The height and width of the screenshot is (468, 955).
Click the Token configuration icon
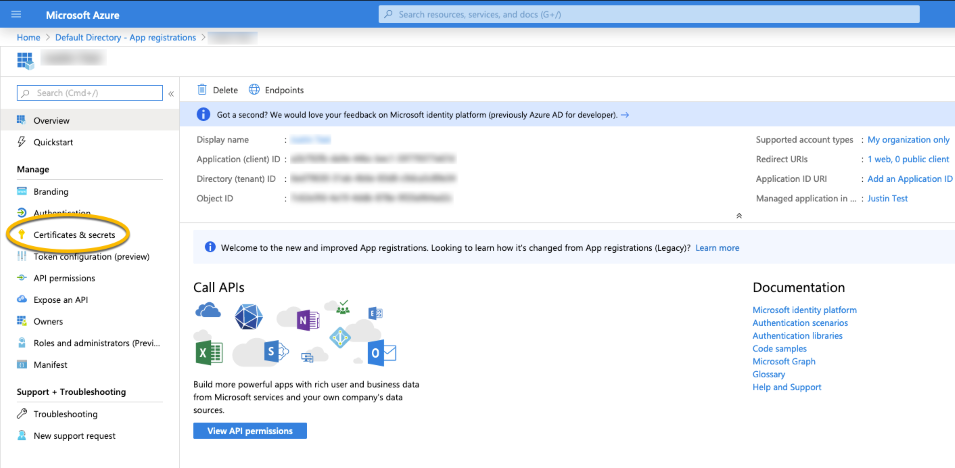pos(21,257)
